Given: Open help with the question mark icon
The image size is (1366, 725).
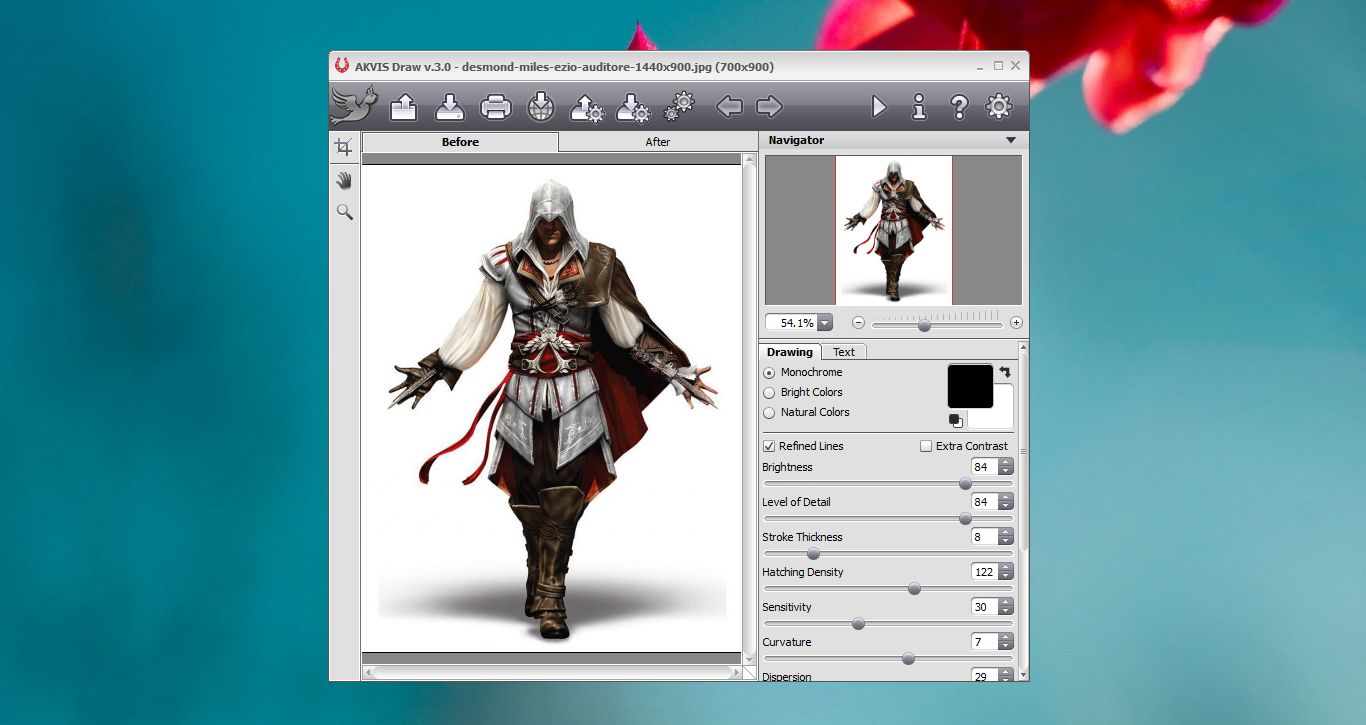Looking at the screenshot, I should tap(958, 106).
